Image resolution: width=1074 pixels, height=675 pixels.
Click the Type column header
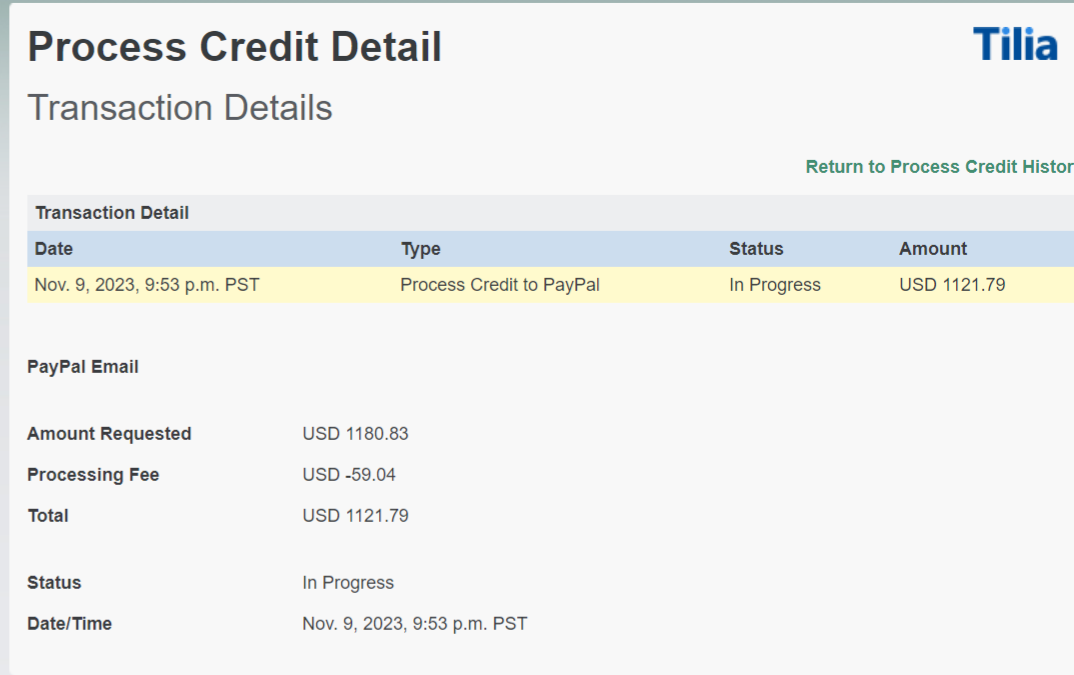tap(421, 249)
